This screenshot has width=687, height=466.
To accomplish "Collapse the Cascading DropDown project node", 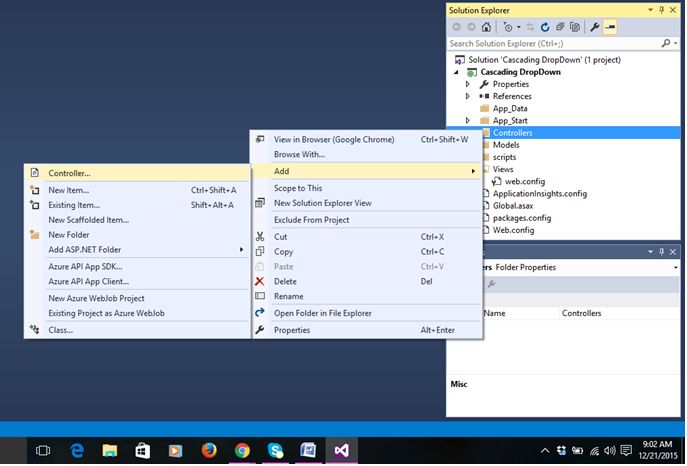I will click(457, 73).
